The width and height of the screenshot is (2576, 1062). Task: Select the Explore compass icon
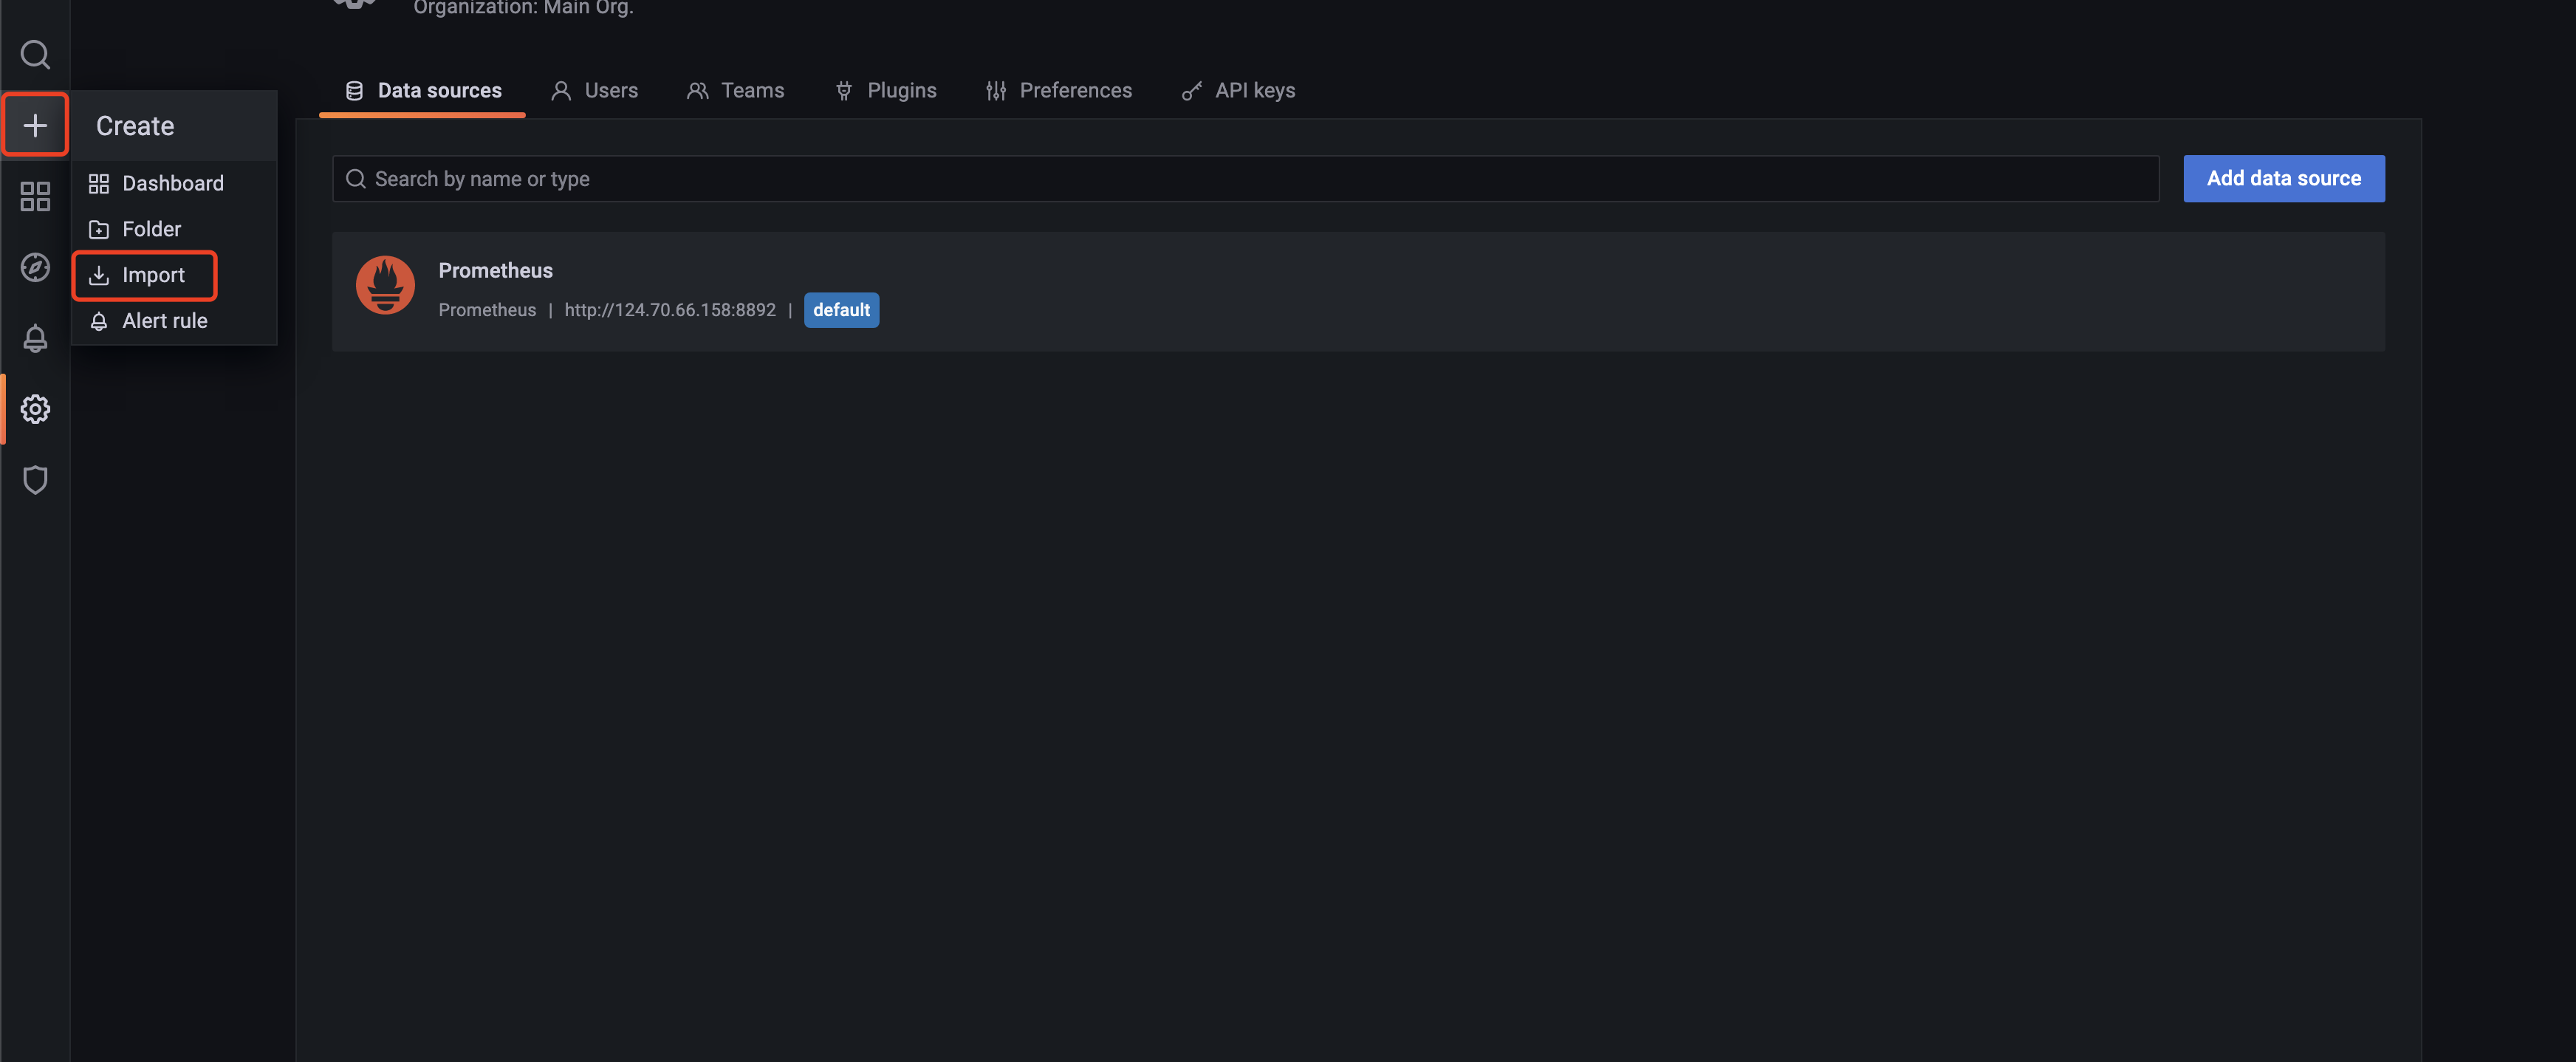[35, 267]
